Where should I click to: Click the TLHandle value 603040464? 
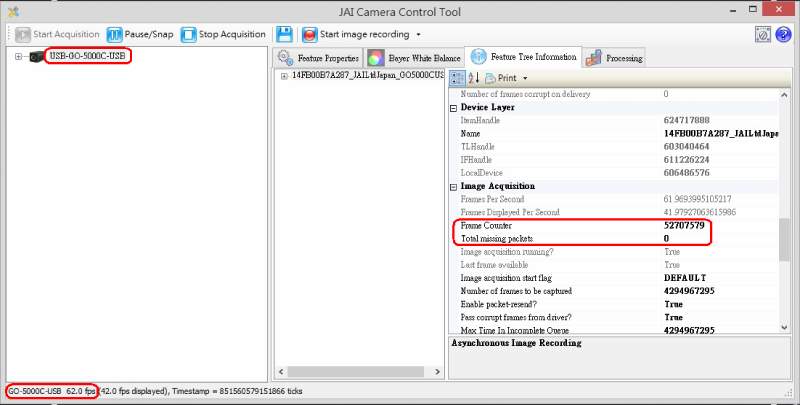[686, 146]
